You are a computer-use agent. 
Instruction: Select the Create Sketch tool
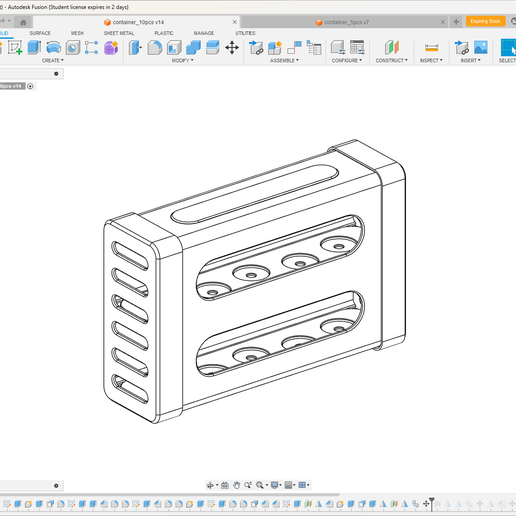coord(15,47)
